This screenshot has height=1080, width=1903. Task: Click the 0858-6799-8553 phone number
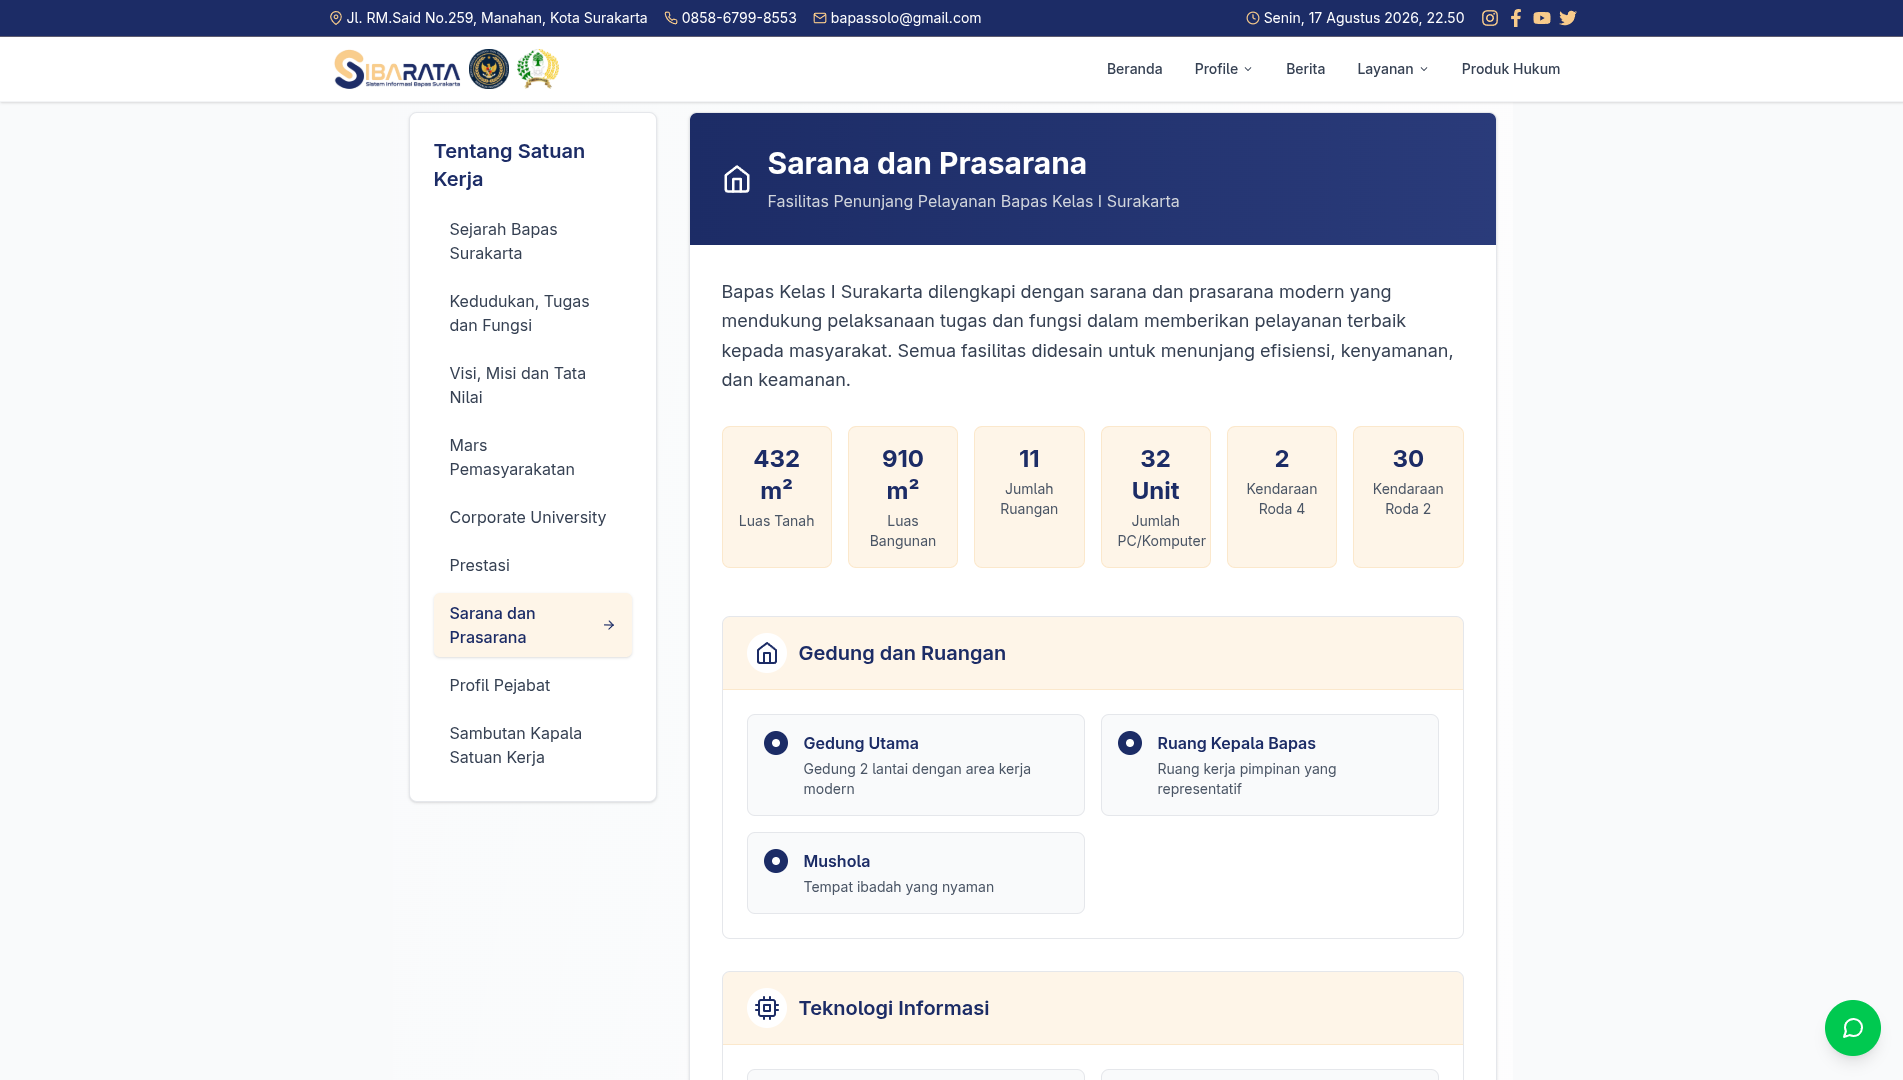point(739,18)
